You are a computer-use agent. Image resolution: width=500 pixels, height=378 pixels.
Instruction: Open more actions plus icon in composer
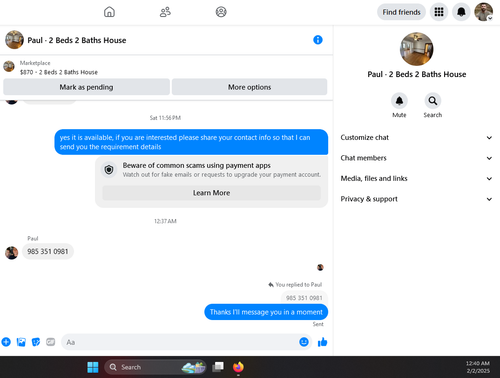click(x=6, y=342)
